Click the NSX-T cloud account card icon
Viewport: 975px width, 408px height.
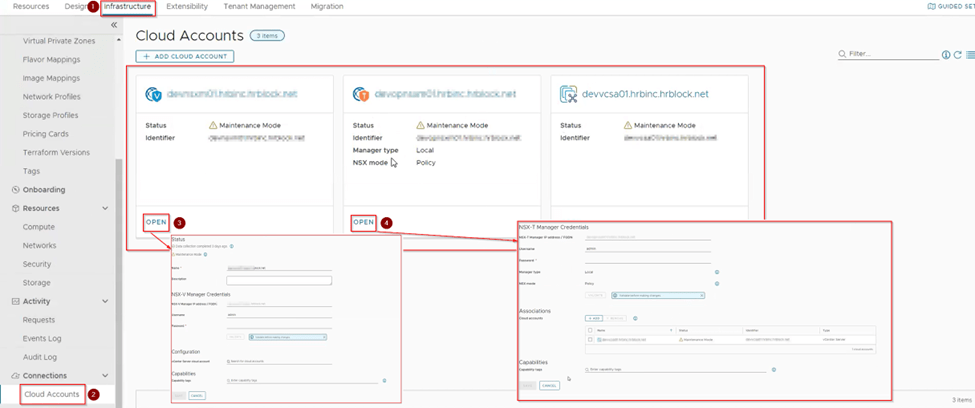363,94
